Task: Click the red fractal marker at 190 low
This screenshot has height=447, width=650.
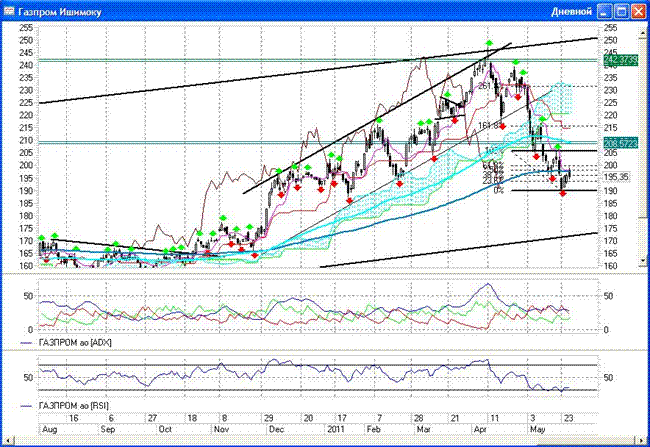Action: pyautogui.click(x=563, y=193)
